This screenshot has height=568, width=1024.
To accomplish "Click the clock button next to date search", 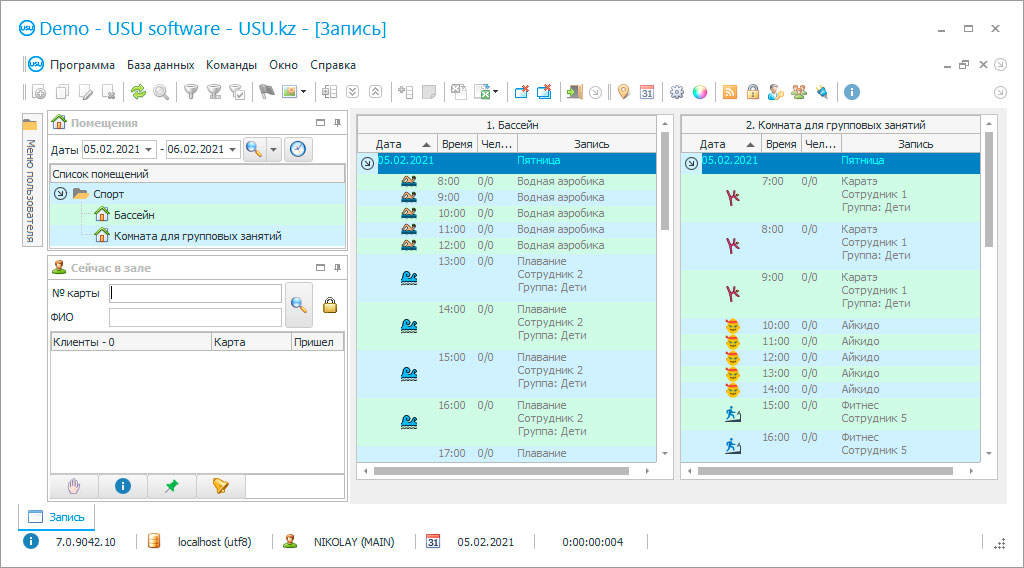I will [298, 149].
